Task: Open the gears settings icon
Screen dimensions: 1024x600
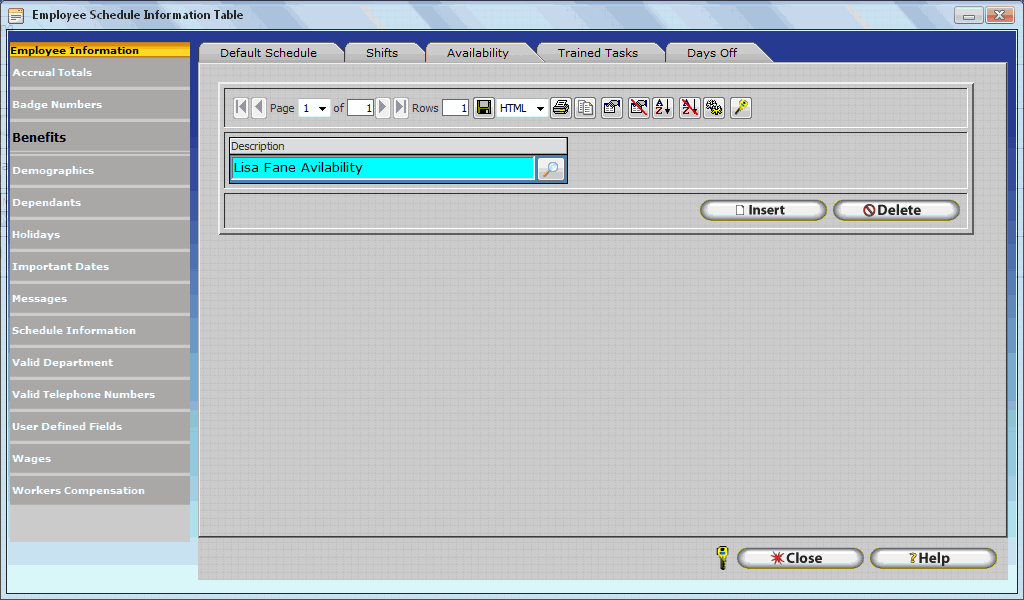Action: 714,108
